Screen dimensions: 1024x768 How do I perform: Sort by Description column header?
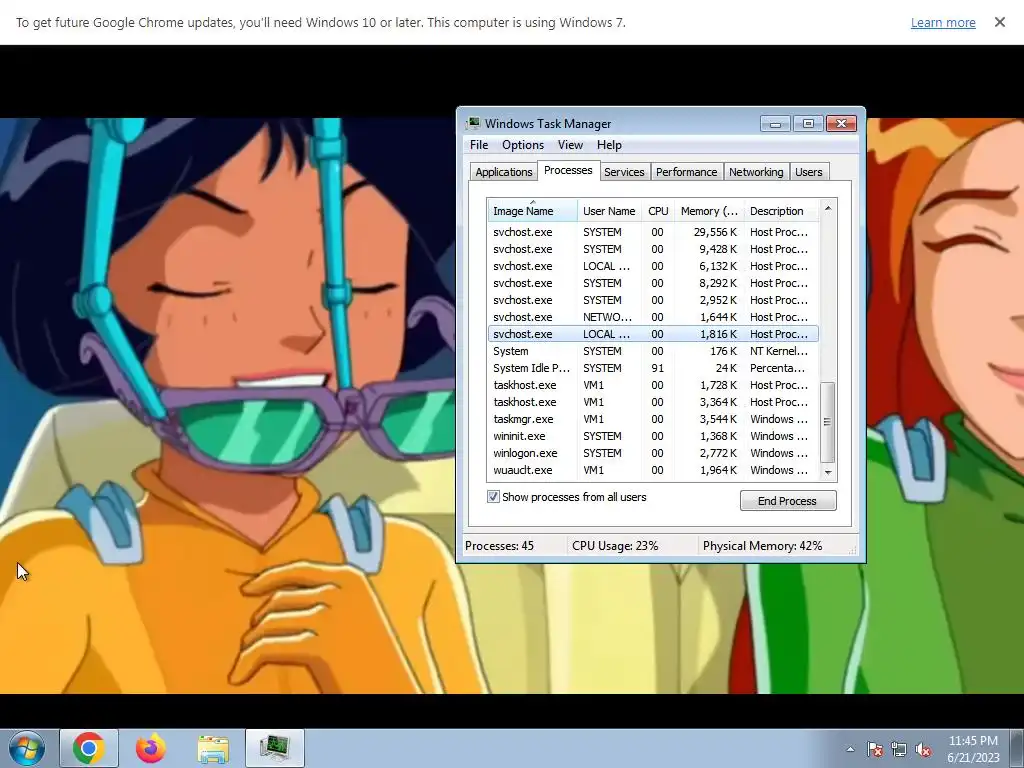point(781,211)
